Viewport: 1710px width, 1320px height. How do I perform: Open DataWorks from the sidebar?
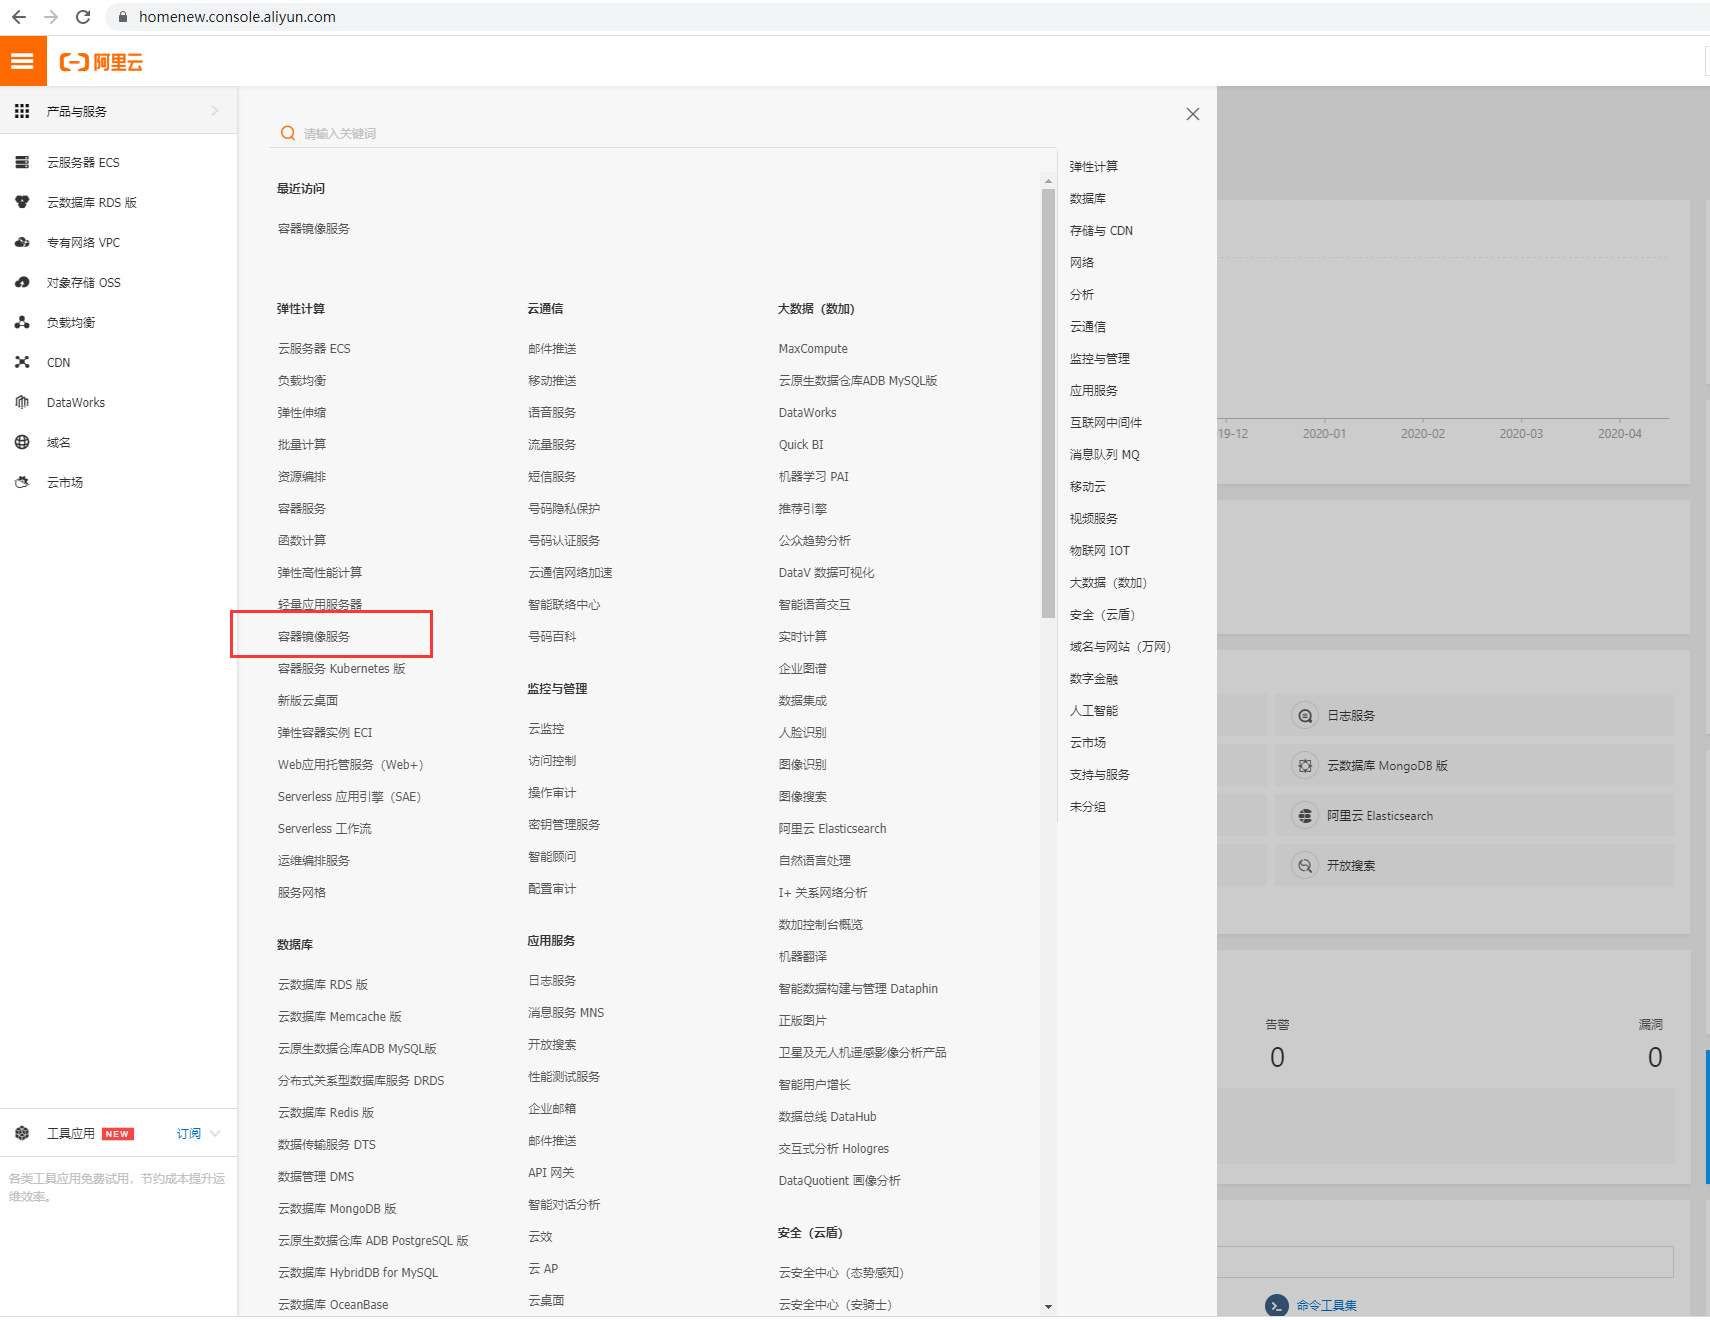[75, 402]
